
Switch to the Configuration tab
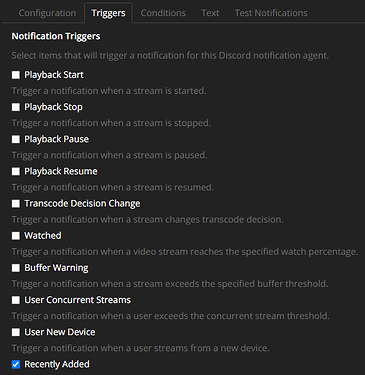(x=47, y=13)
